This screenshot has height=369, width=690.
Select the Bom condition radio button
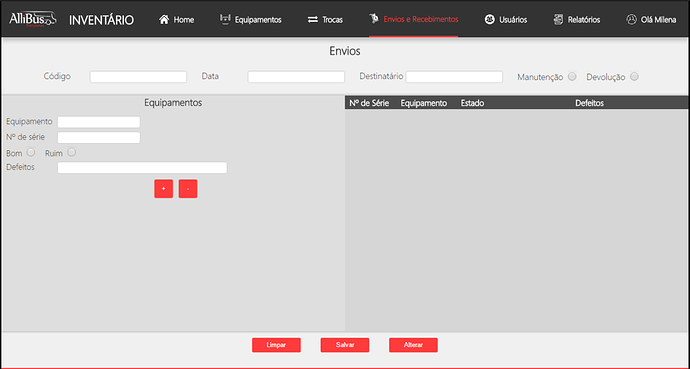31,152
